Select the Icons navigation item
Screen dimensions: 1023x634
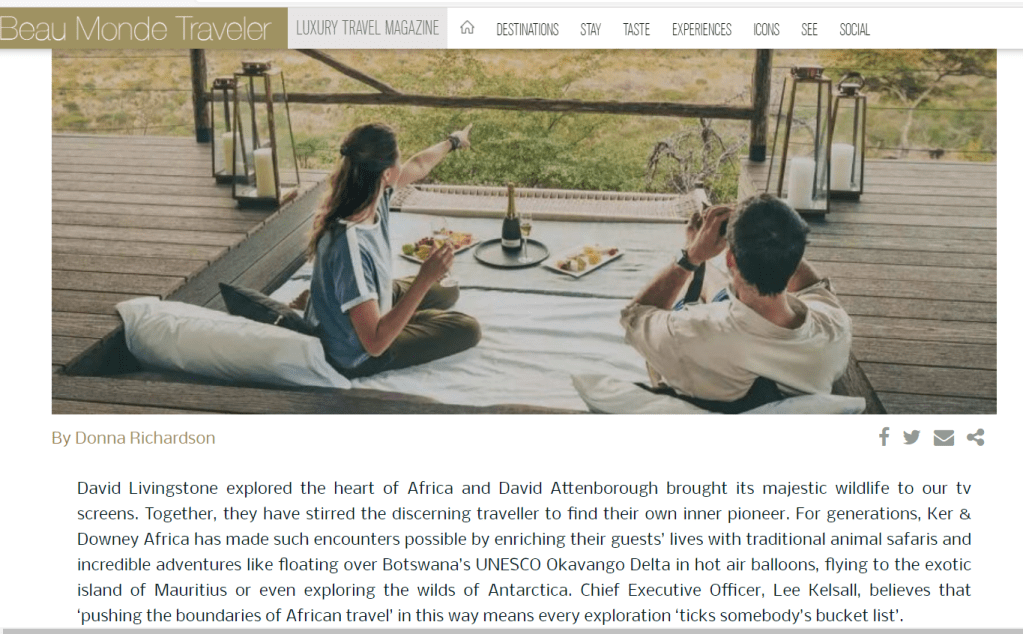(766, 29)
